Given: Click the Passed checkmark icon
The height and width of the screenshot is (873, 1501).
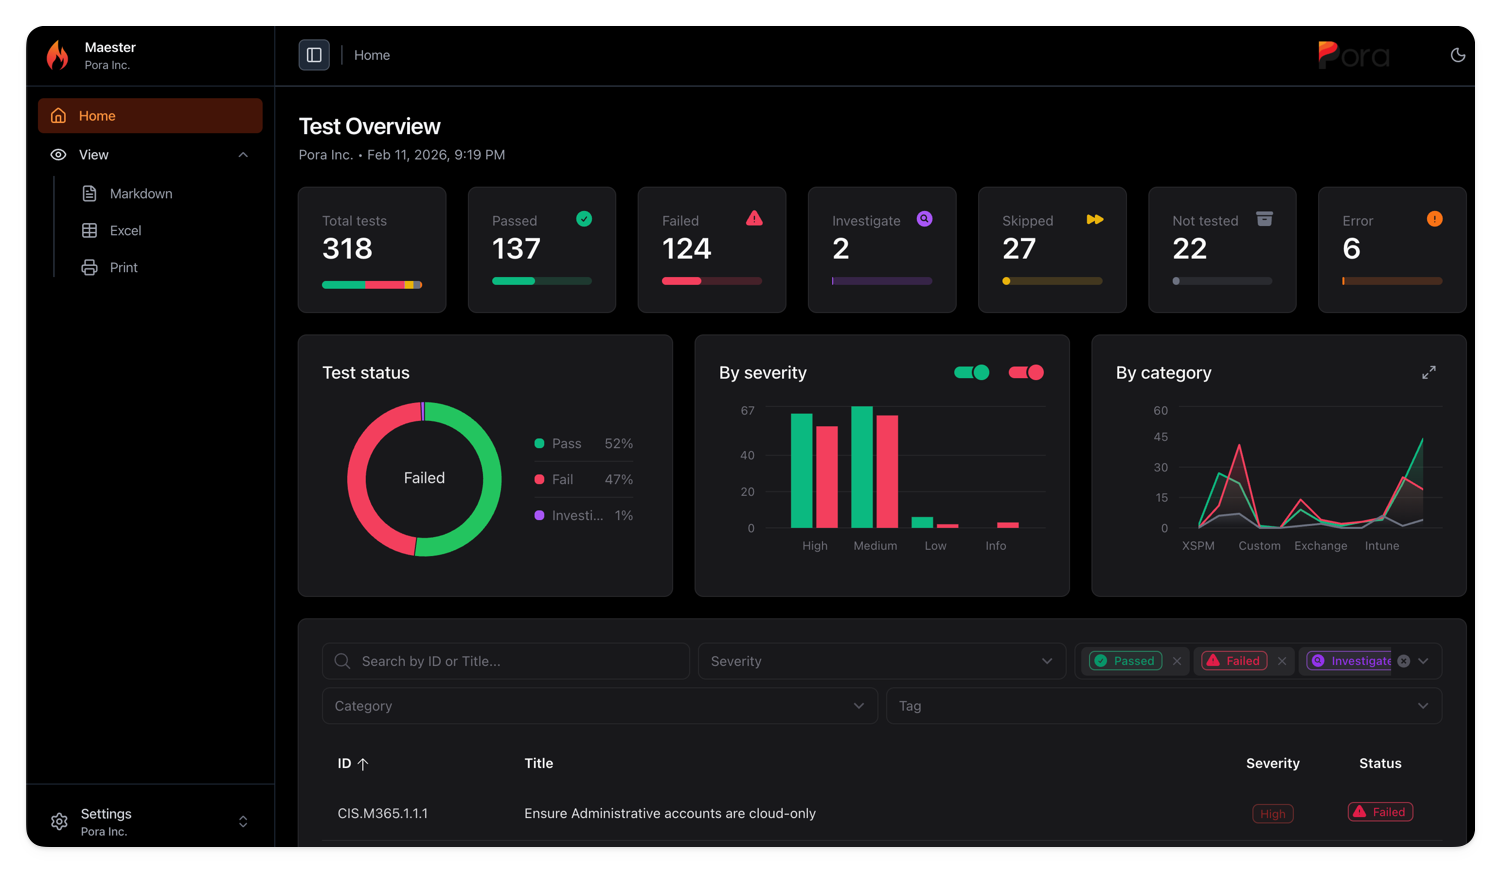Looking at the screenshot, I should coord(584,219).
